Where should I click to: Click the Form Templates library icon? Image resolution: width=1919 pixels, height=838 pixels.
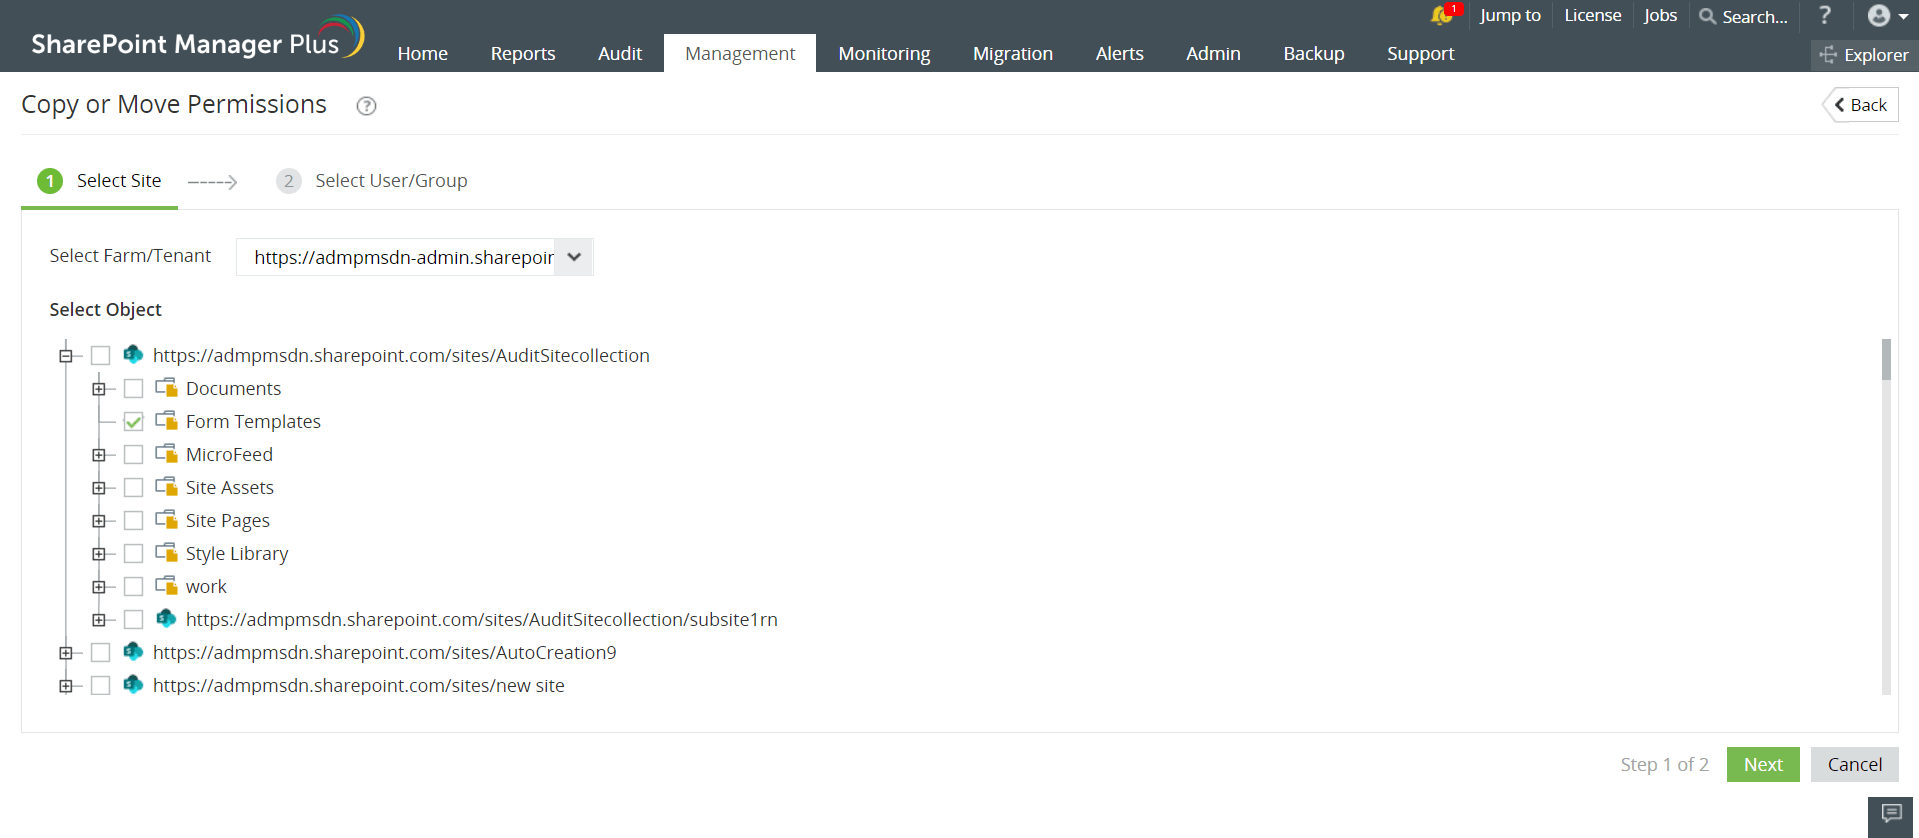coord(167,420)
